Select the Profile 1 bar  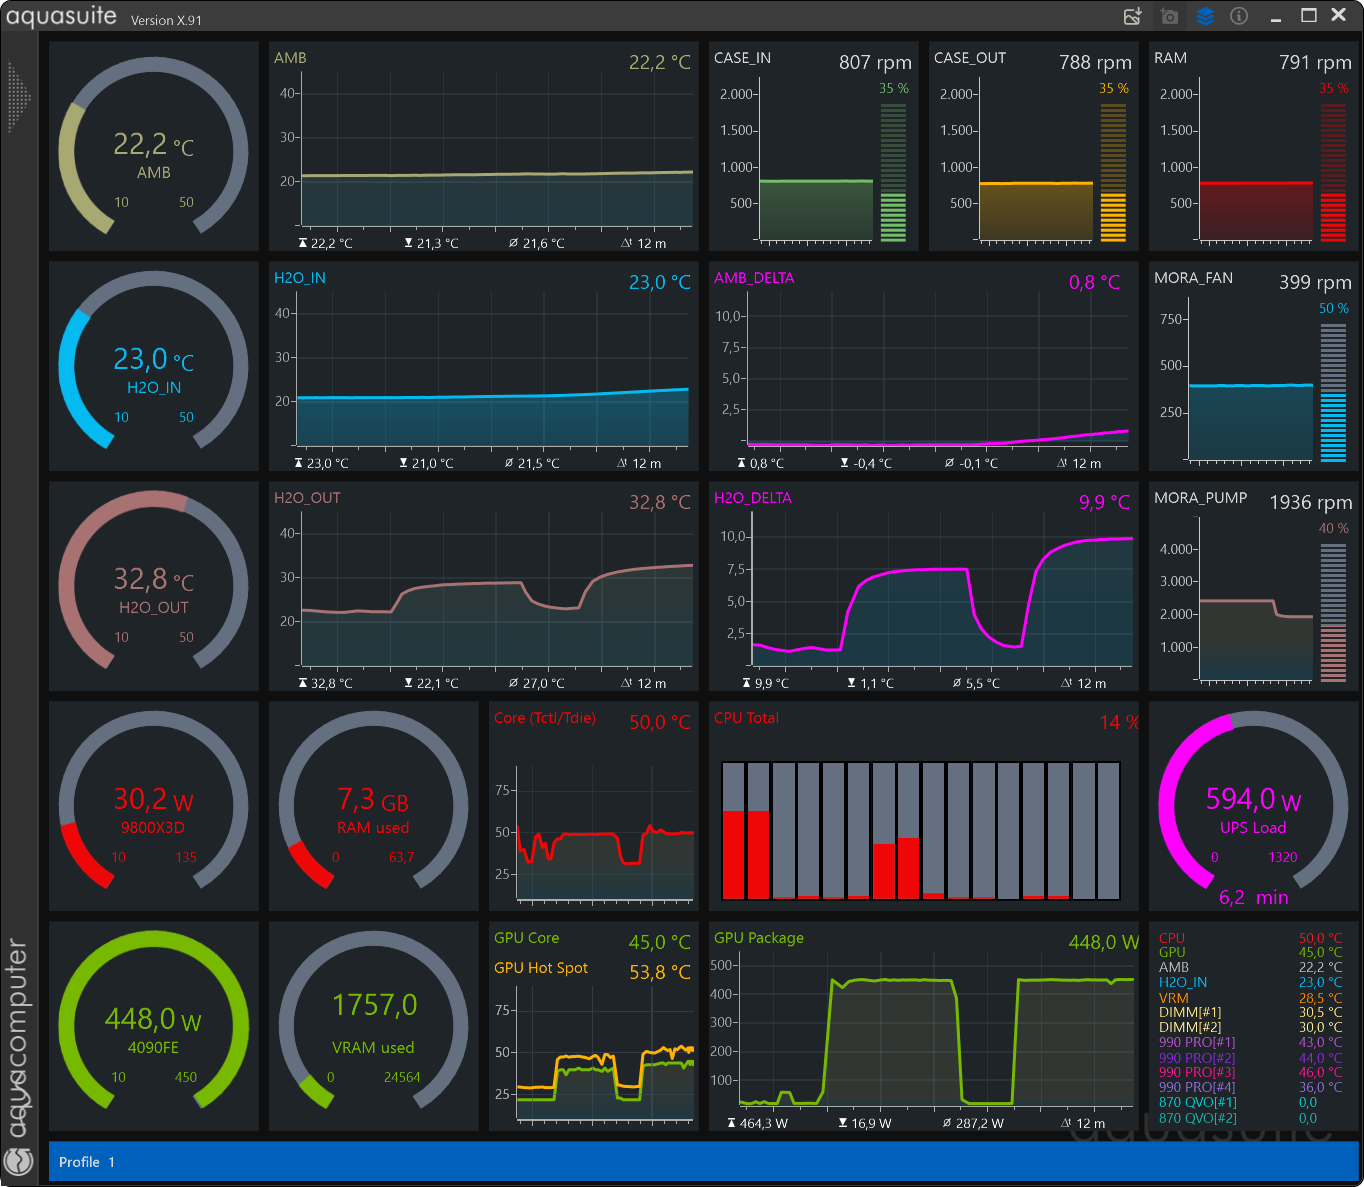pyautogui.click(x=703, y=1161)
